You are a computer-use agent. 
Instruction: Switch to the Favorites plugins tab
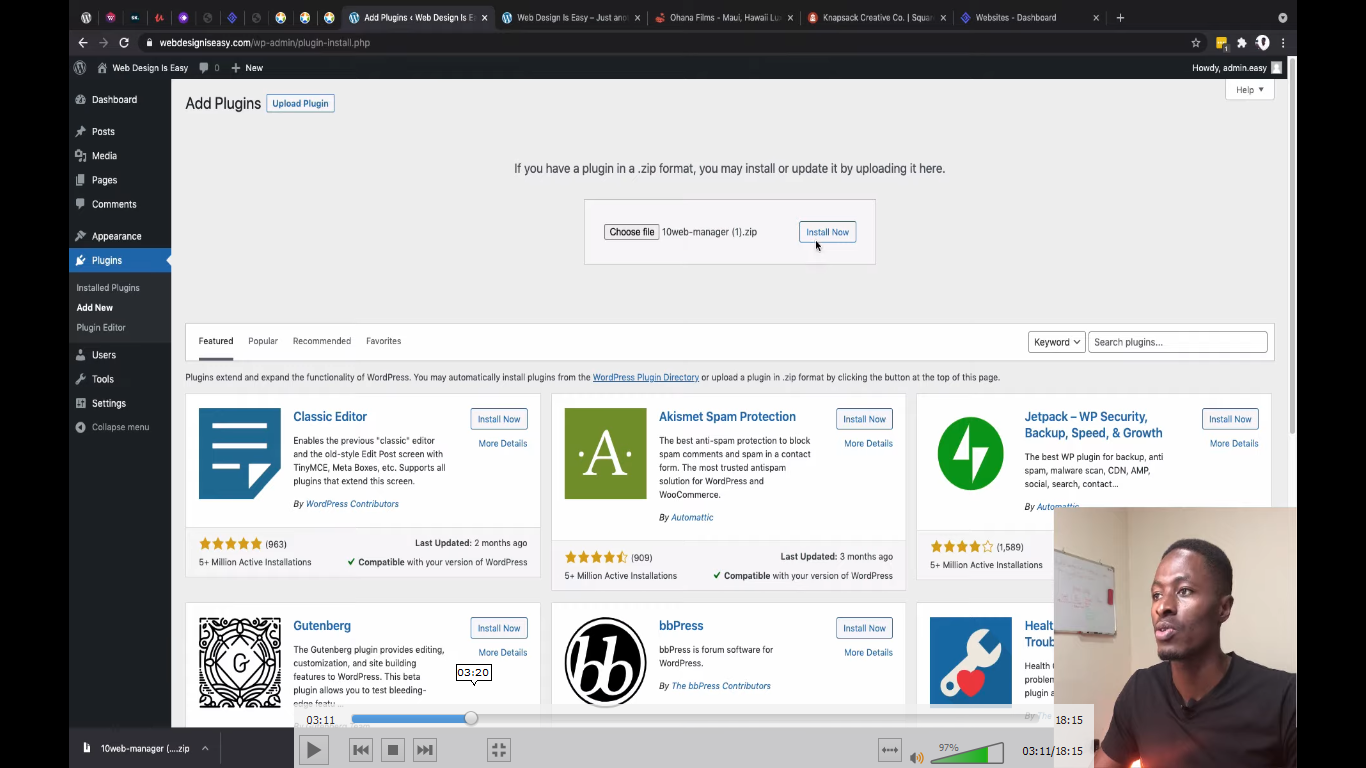pyautogui.click(x=383, y=341)
